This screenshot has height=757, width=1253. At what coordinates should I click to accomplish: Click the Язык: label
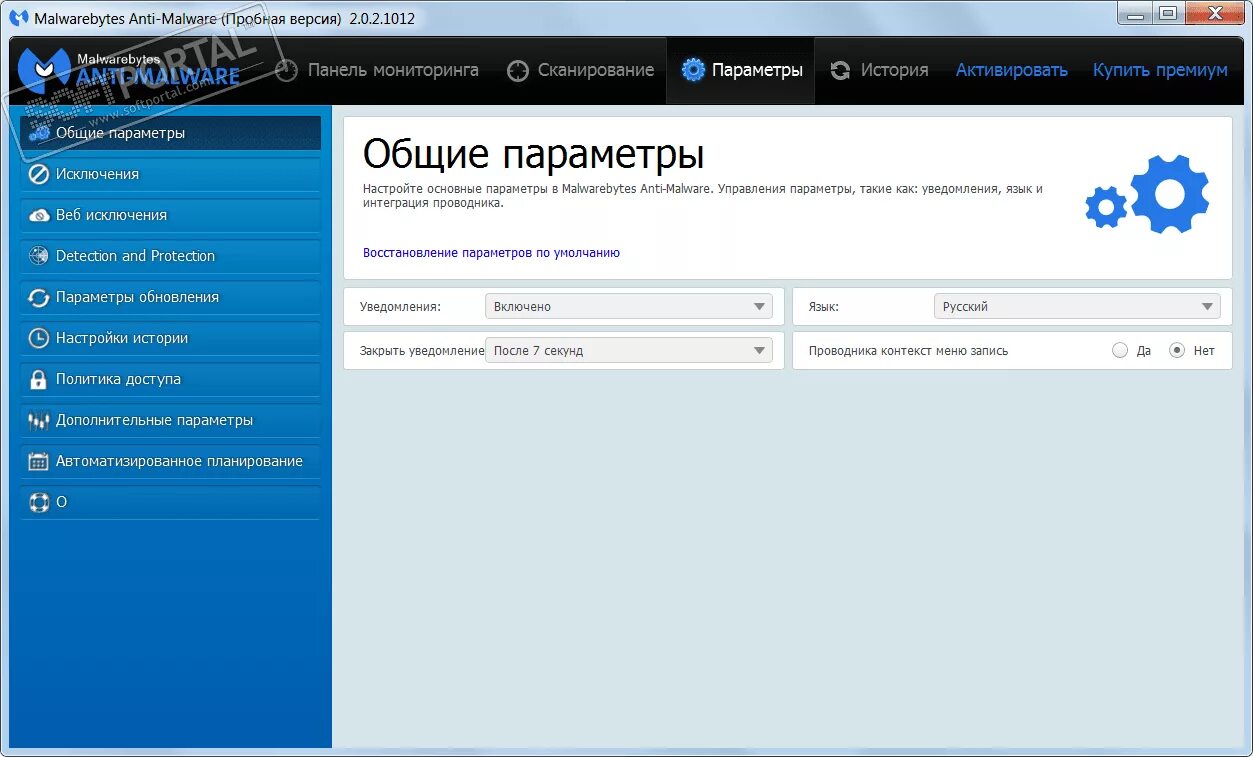tap(823, 307)
